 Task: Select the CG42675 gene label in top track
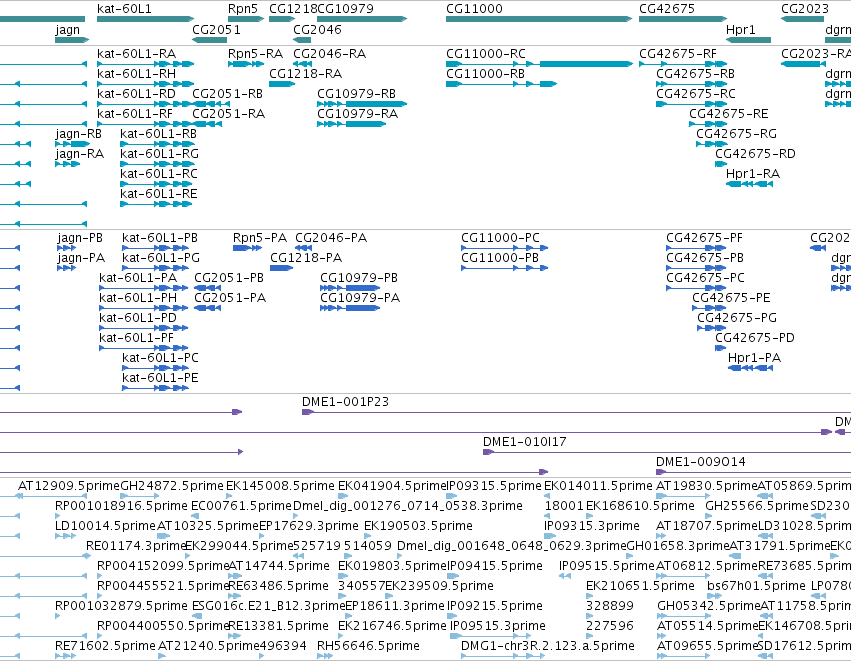pyautogui.click(x=666, y=9)
